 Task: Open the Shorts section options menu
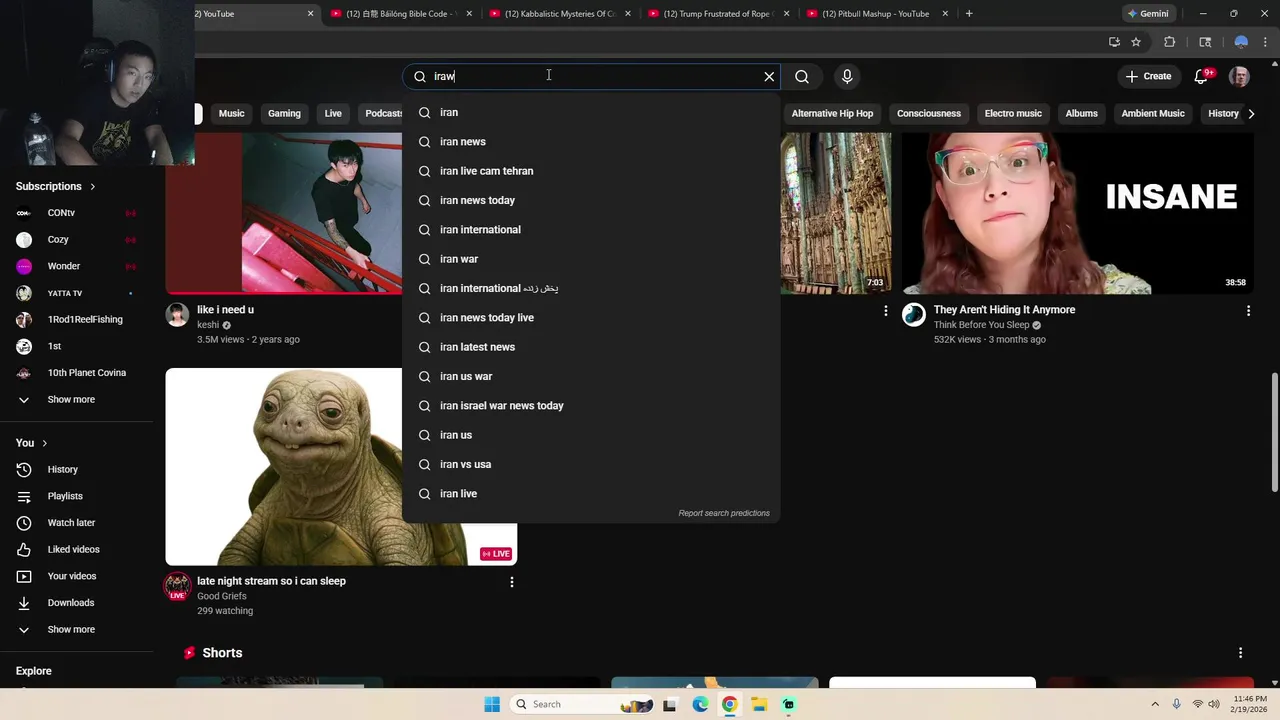pyautogui.click(x=1240, y=653)
